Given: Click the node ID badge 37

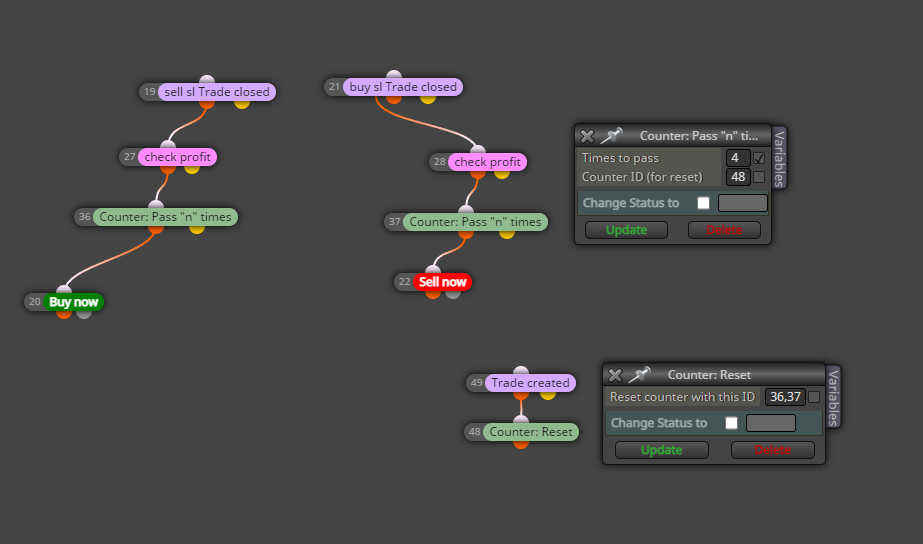Looking at the screenshot, I should [394, 222].
